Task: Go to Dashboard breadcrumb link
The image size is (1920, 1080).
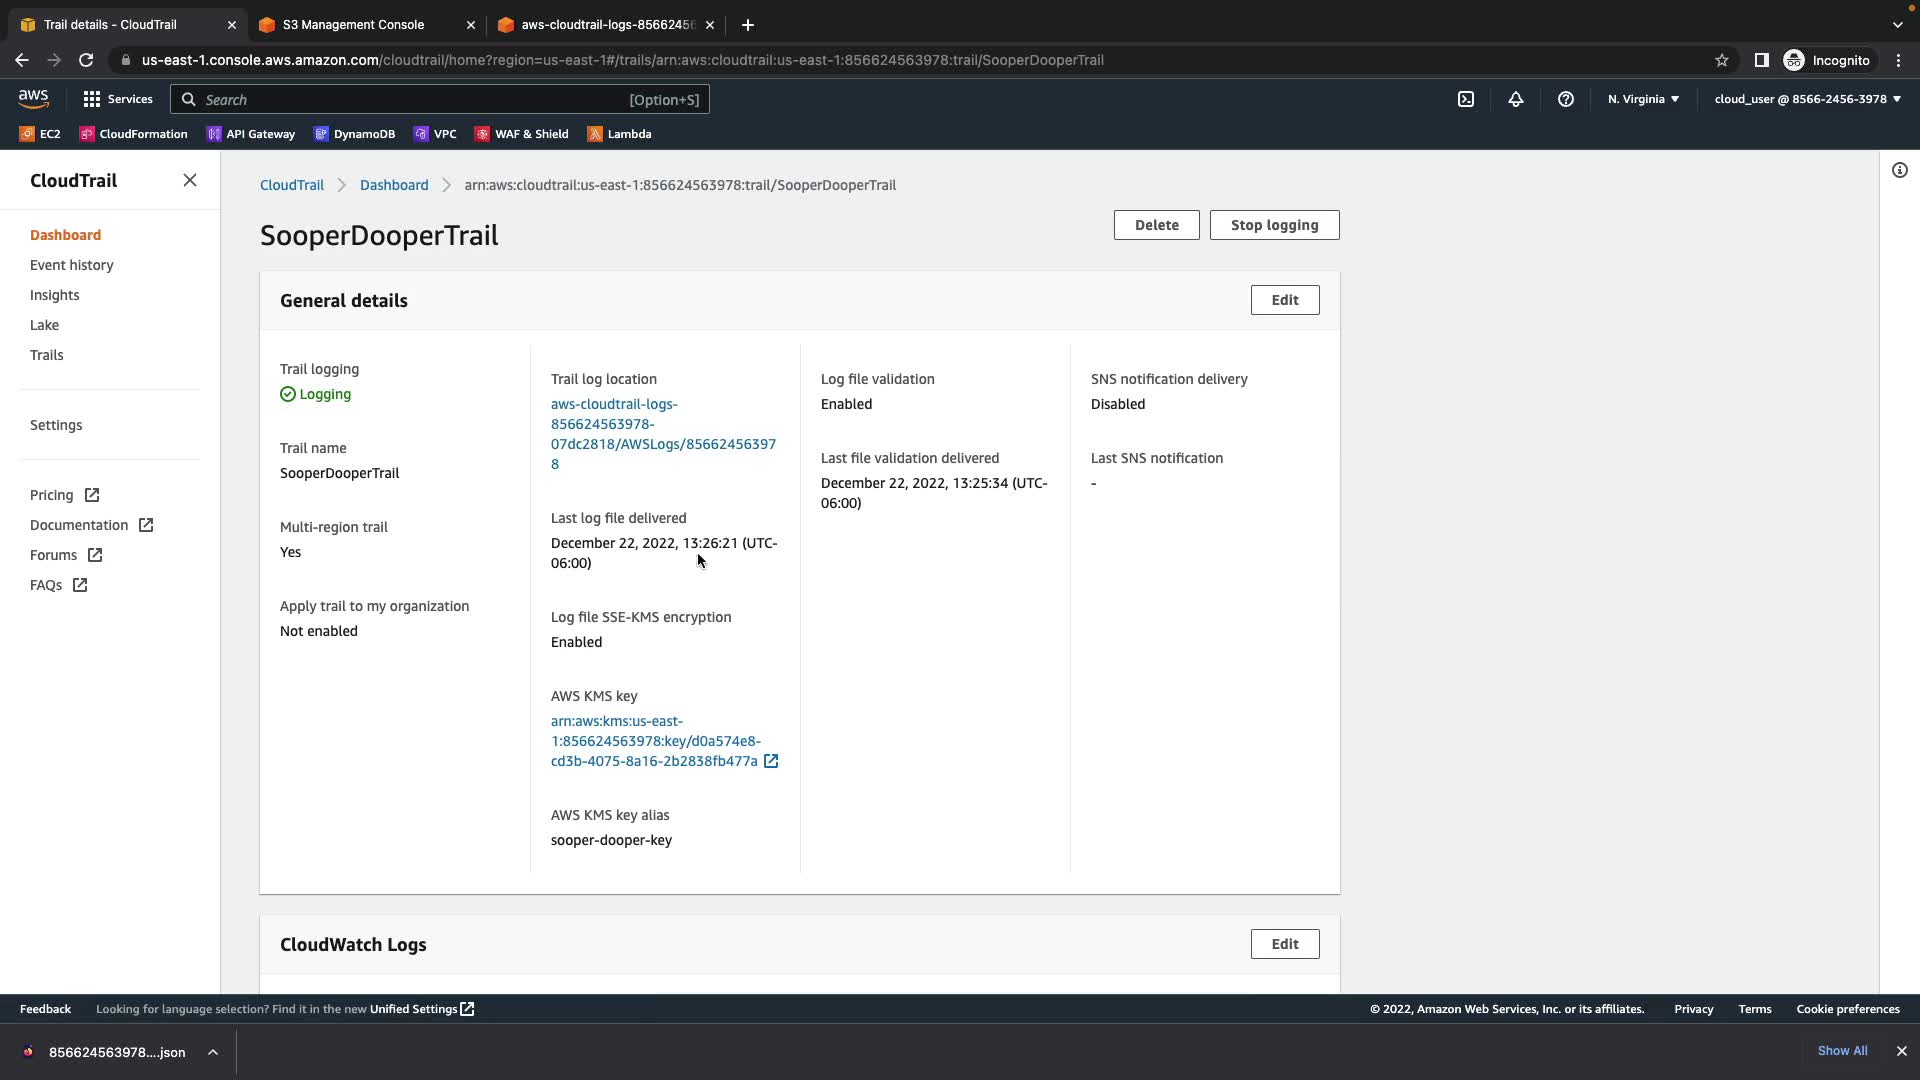Action: click(394, 185)
